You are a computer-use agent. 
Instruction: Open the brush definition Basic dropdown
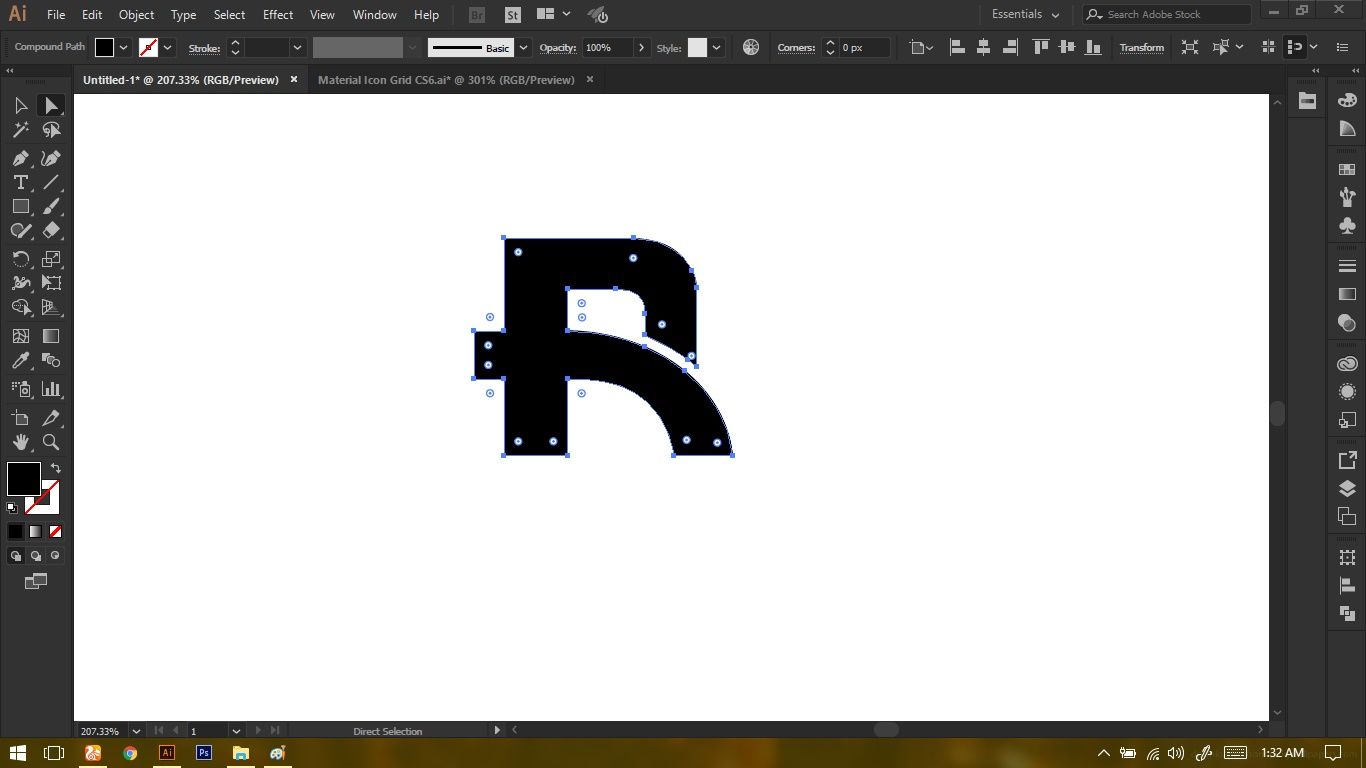tap(523, 48)
